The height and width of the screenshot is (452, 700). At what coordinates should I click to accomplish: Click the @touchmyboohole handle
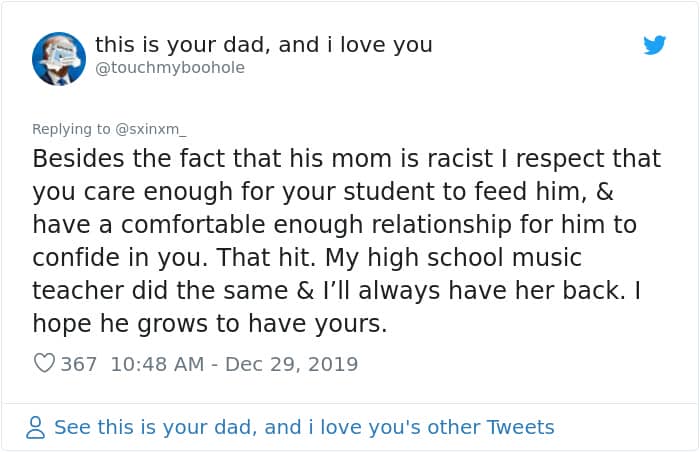[x=169, y=68]
